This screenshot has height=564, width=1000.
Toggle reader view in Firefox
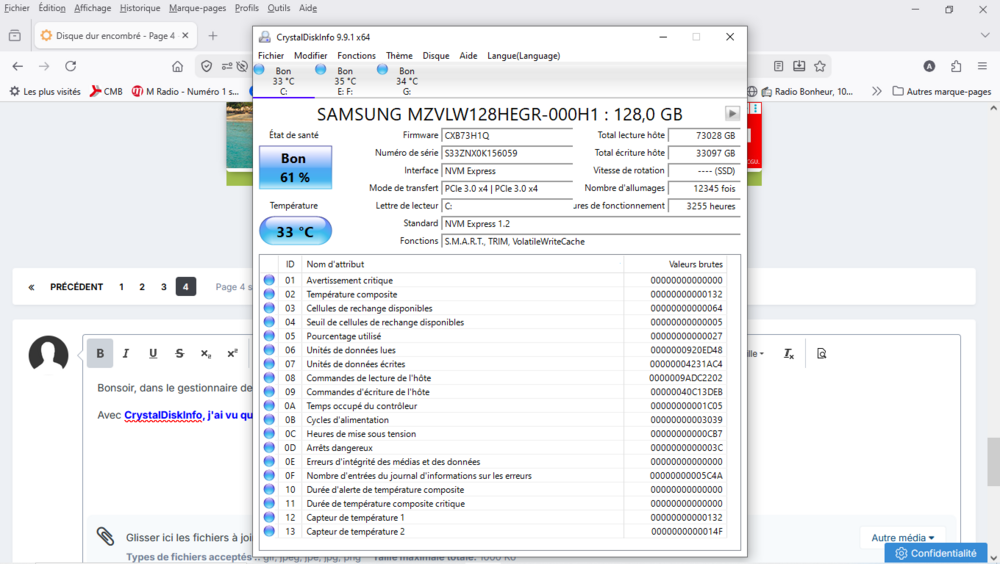[778, 66]
